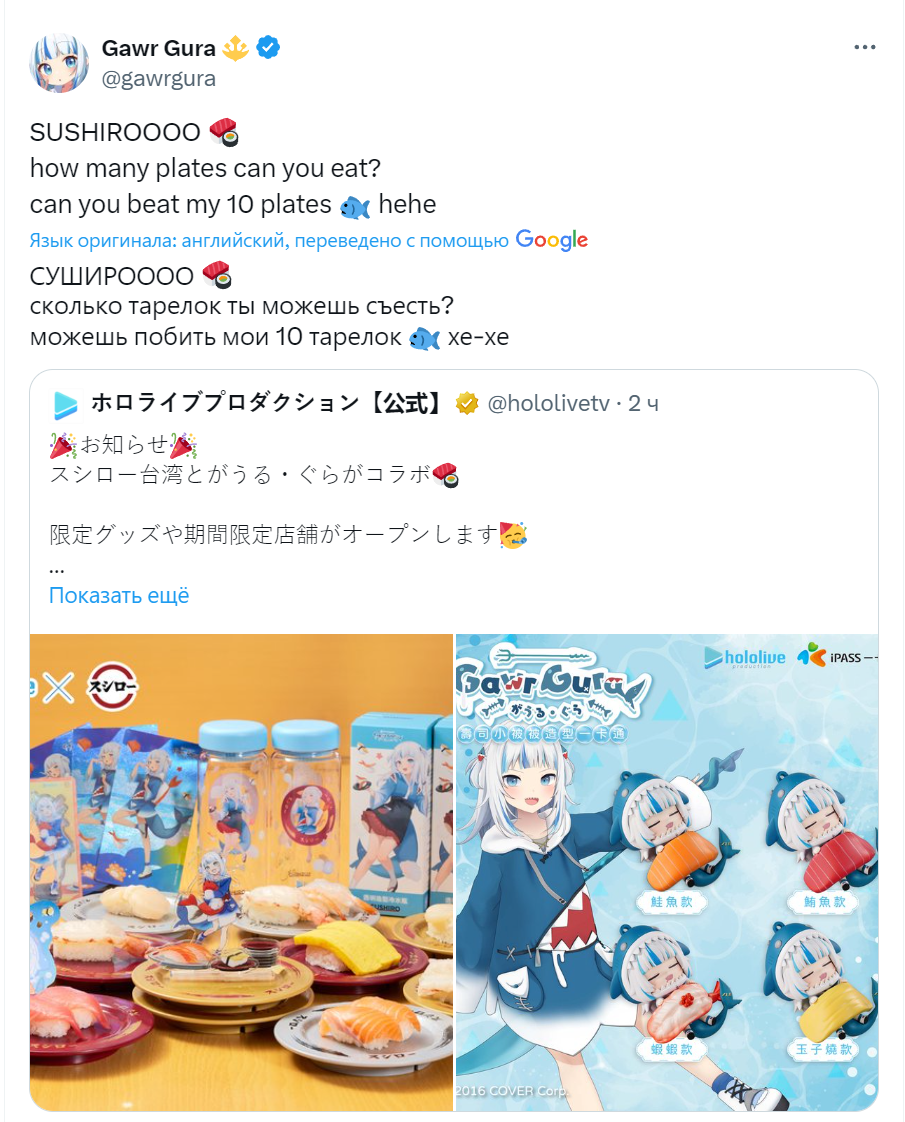The height and width of the screenshot is (1122, 905).
Task: Open the Gawr Gura display name link
Action: (x=159, y=48)
